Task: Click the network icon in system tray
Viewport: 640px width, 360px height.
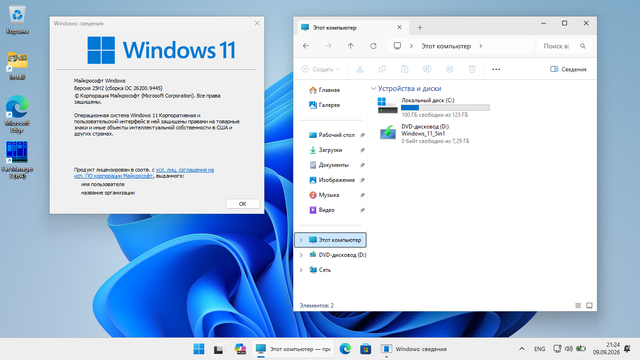Action: tap(557, 349)
